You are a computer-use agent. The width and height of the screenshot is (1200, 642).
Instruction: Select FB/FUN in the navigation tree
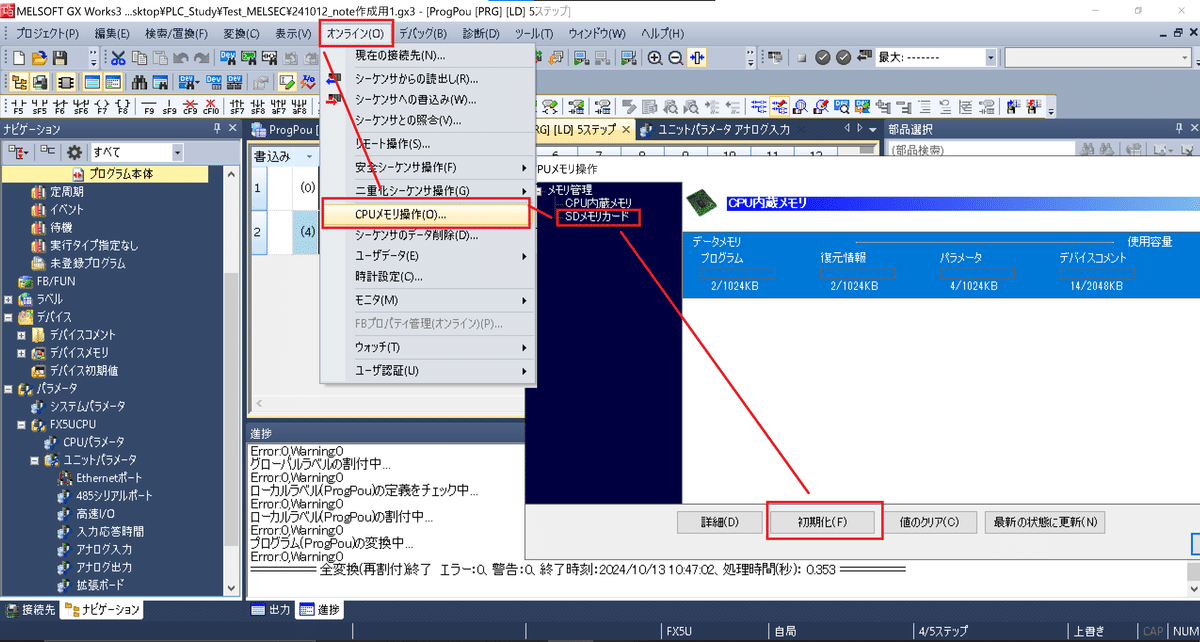[57, 281]
